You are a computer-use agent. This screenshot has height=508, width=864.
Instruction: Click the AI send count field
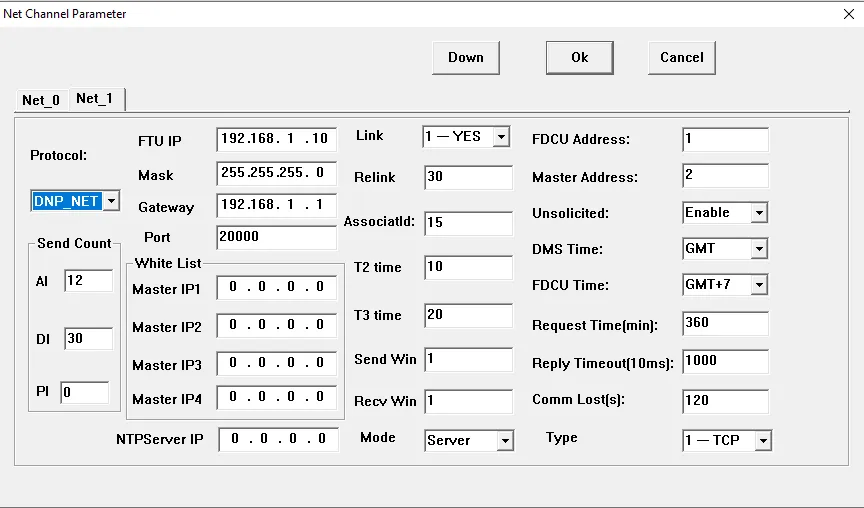(88, 281)
